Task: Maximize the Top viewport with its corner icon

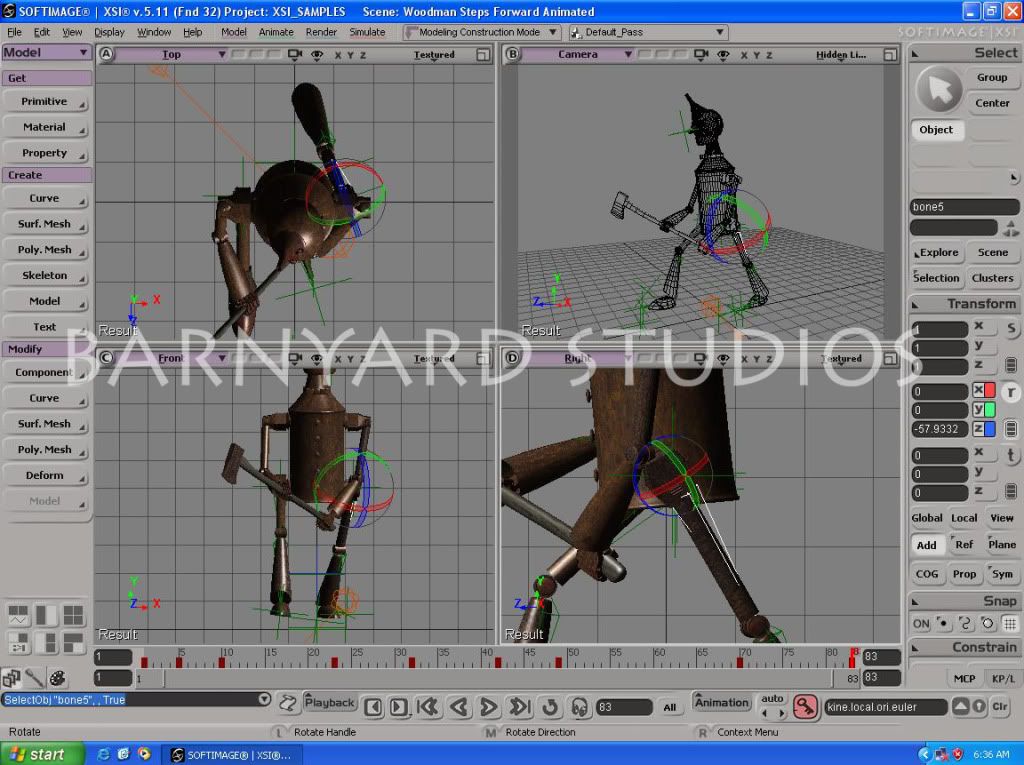Action: (x=483, y=55)
